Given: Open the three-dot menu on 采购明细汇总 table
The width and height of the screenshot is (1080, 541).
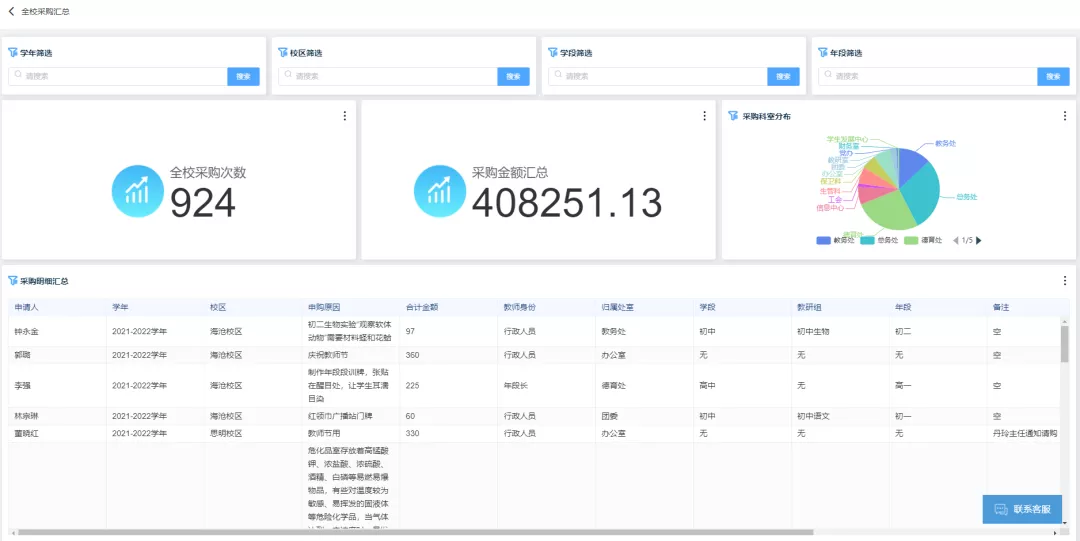Looking at the screenshot, I should (1065, 281).
